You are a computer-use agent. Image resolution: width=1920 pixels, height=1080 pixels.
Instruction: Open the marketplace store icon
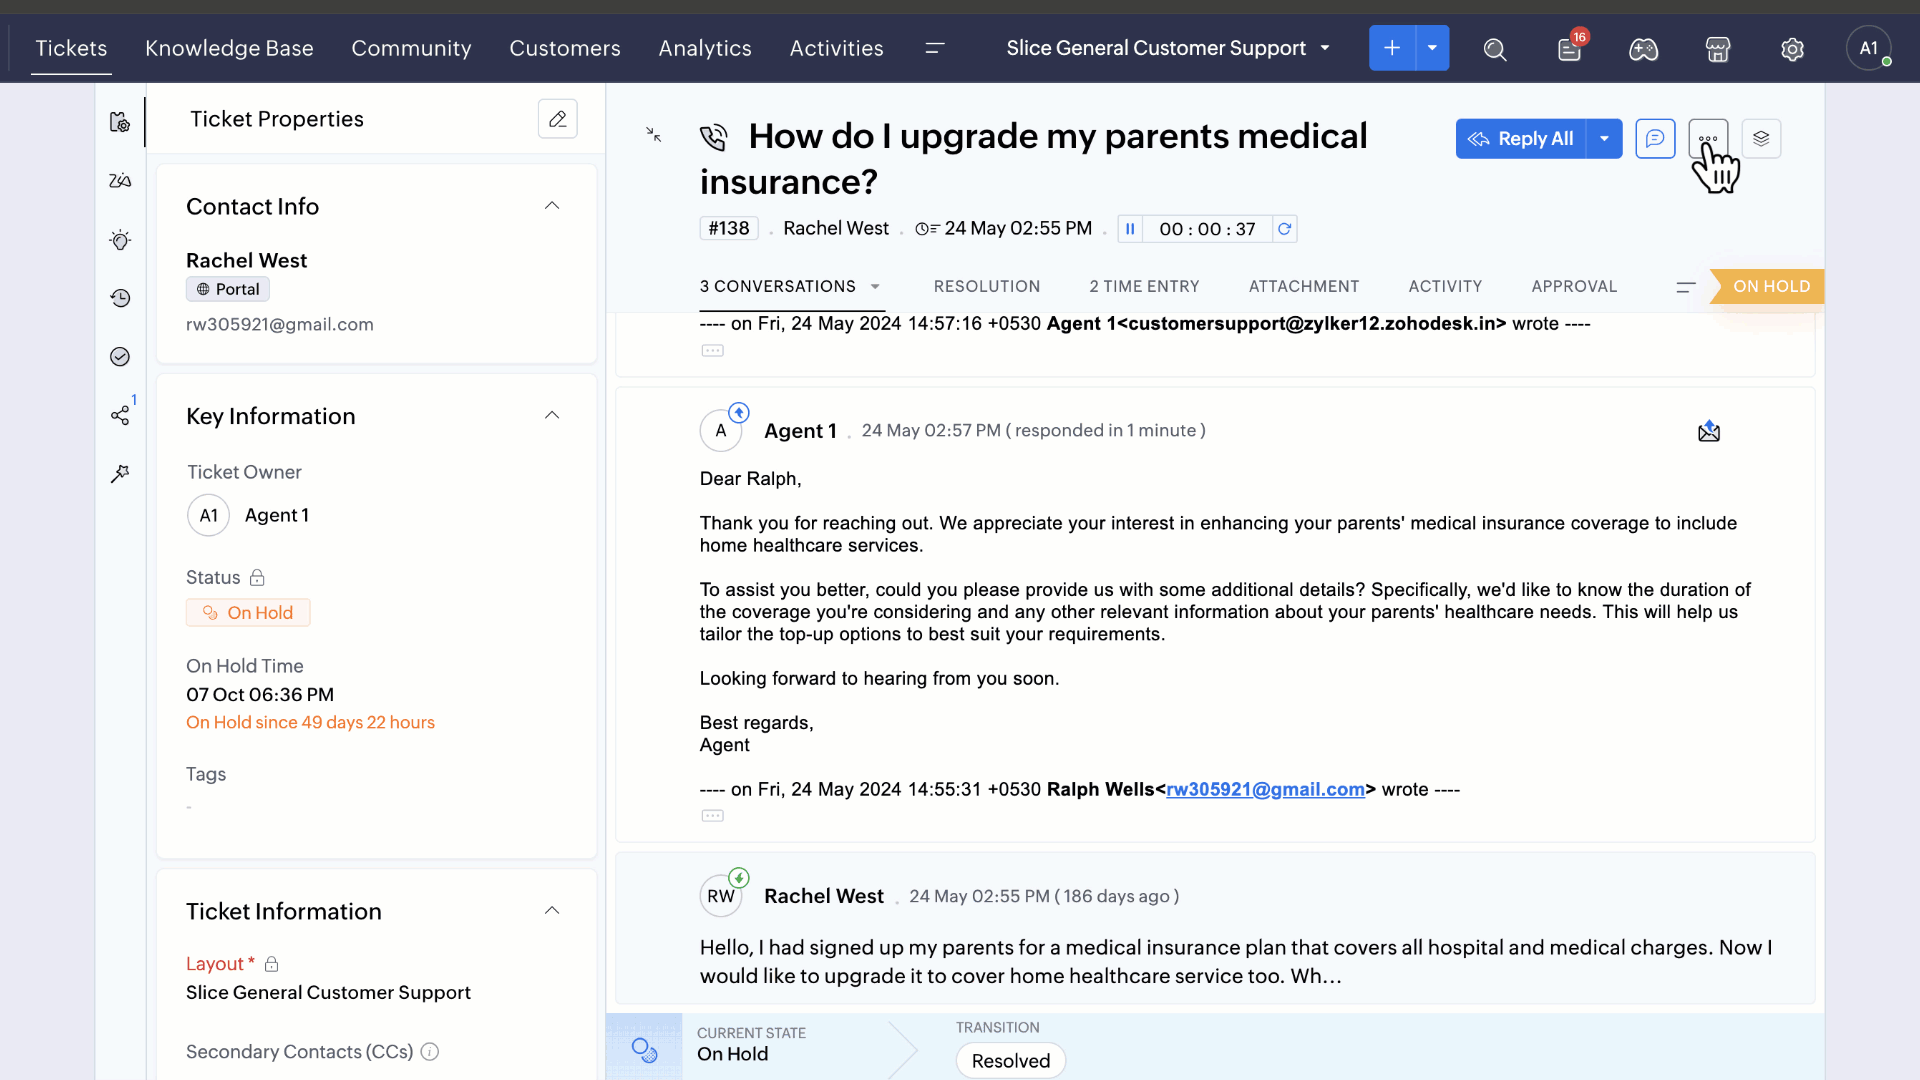click(1718, 49)
